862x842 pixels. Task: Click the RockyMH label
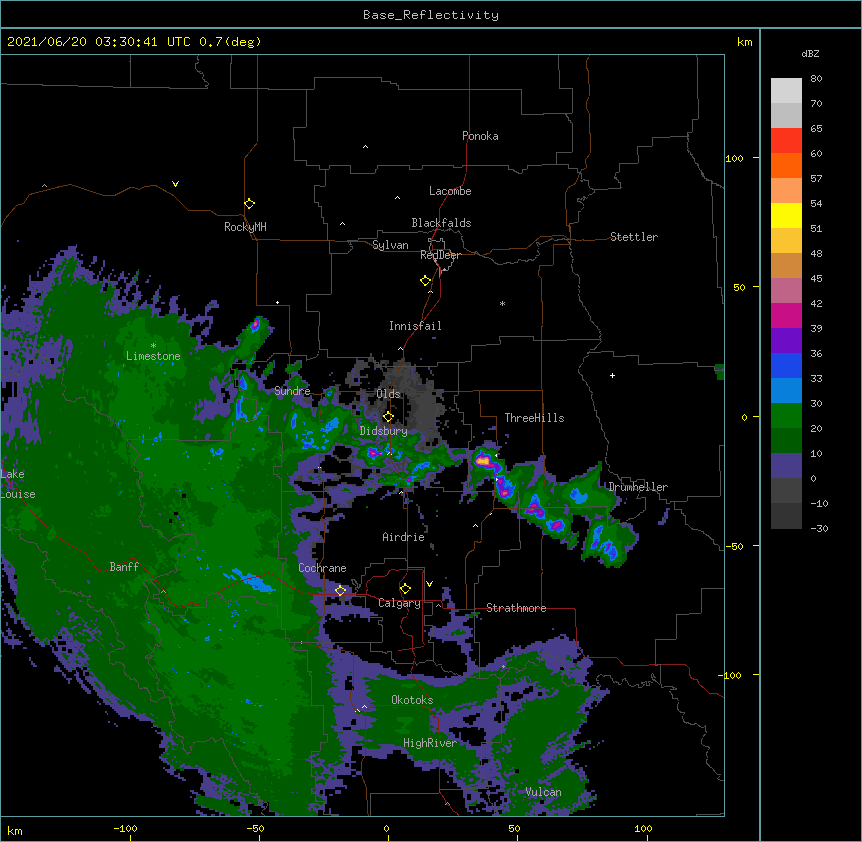[245, 227]
